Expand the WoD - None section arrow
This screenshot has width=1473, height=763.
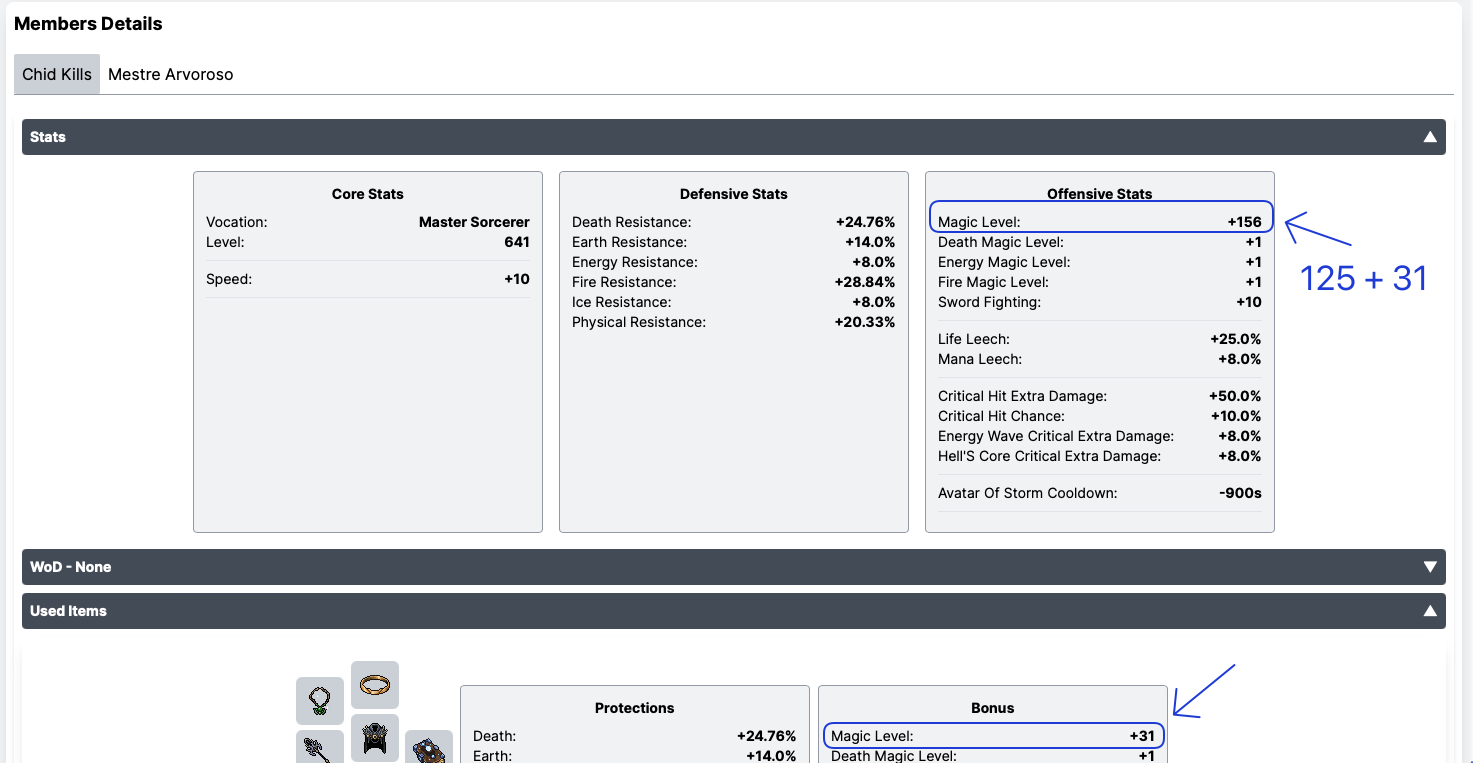[x=1430, y=567]
